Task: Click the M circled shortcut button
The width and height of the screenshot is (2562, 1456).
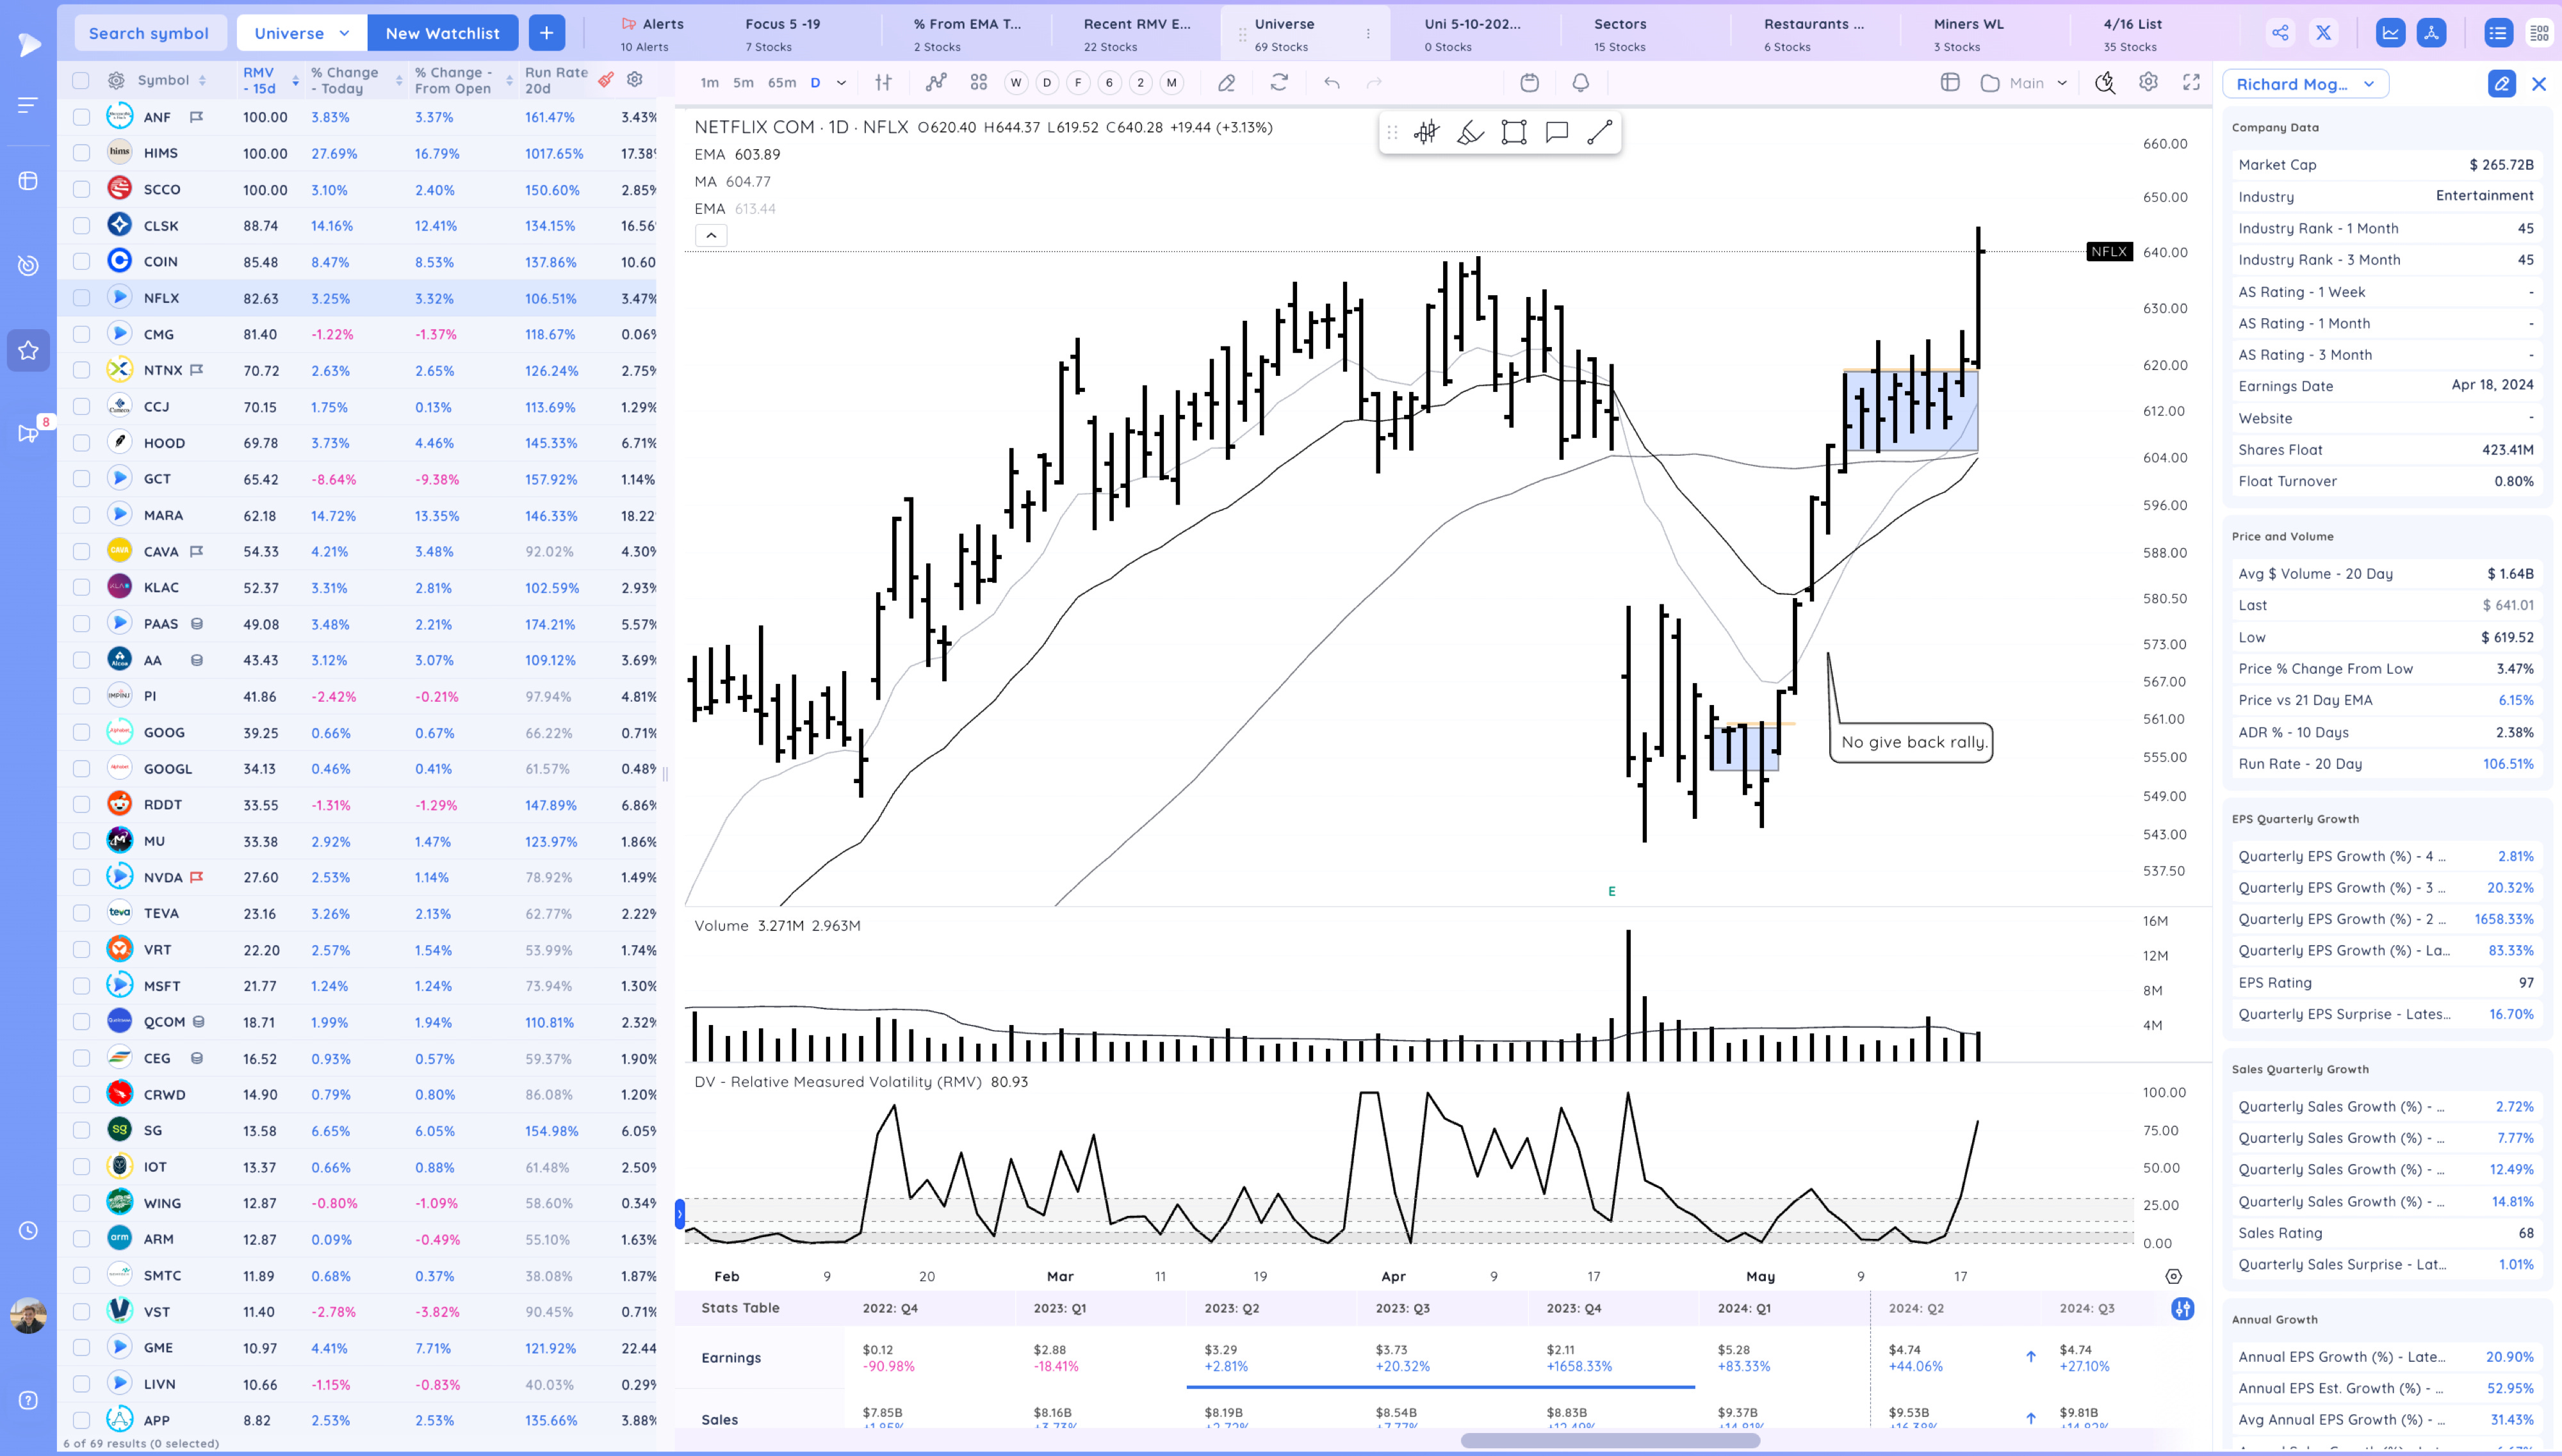Action: (x=1171, y=83)
